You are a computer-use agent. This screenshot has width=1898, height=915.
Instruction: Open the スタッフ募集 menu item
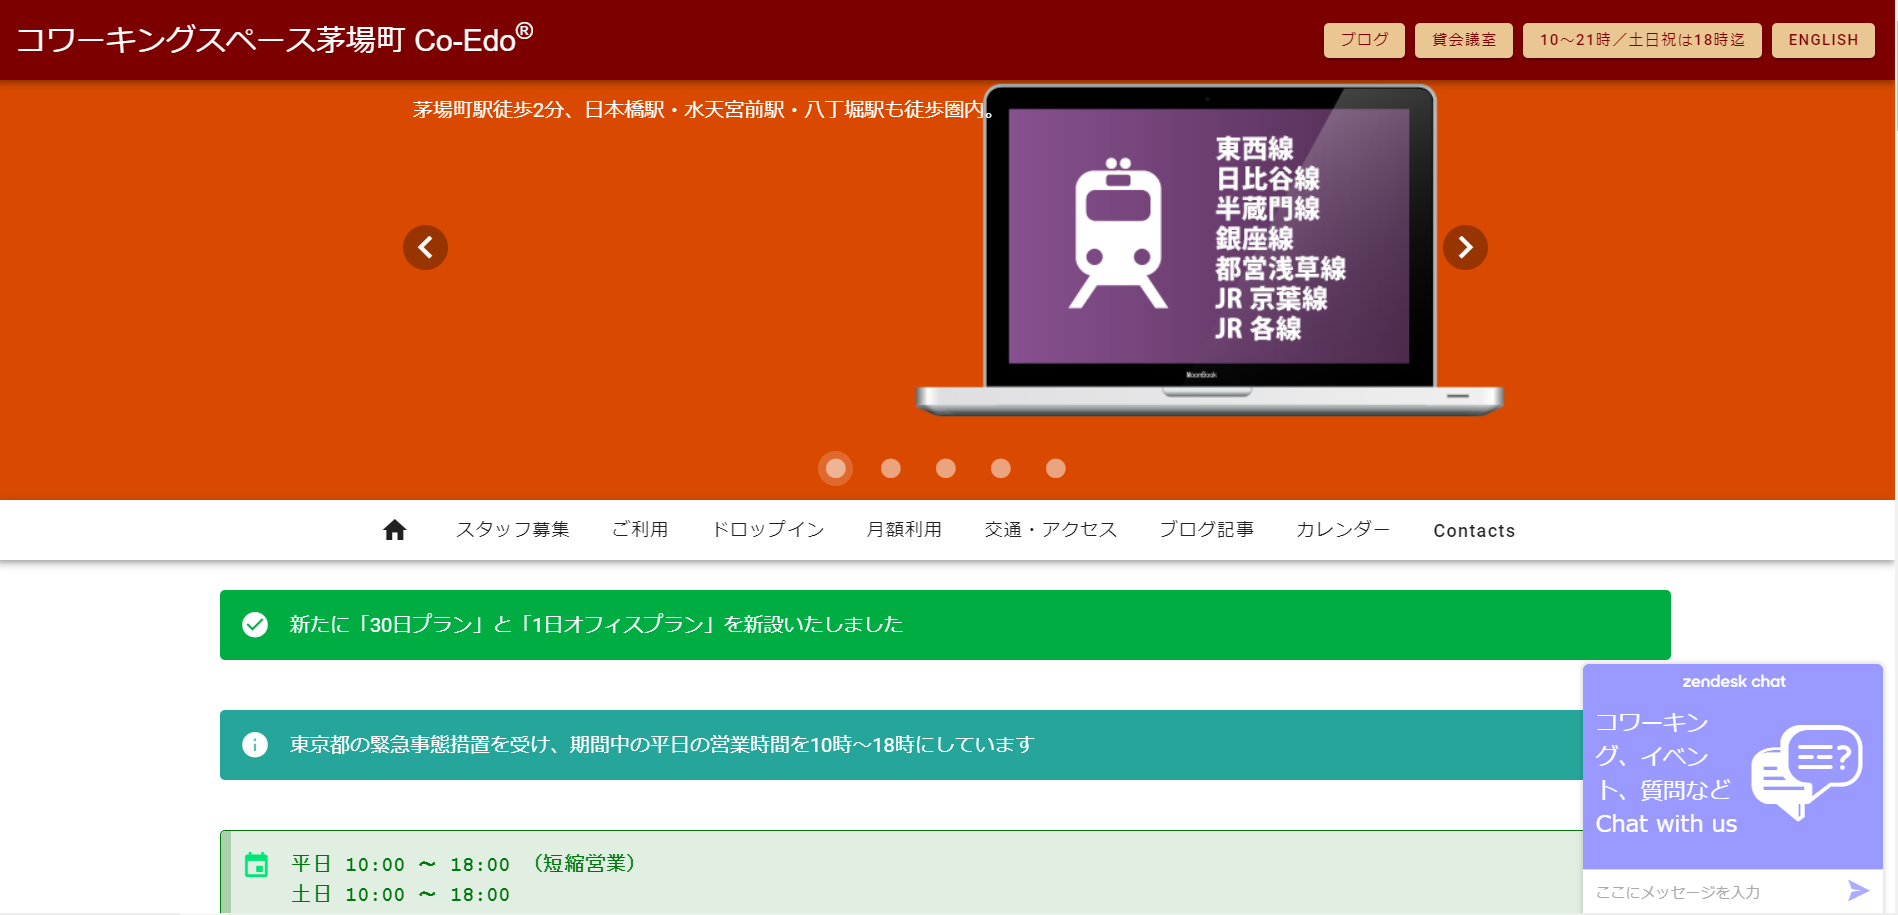point(512,530)
